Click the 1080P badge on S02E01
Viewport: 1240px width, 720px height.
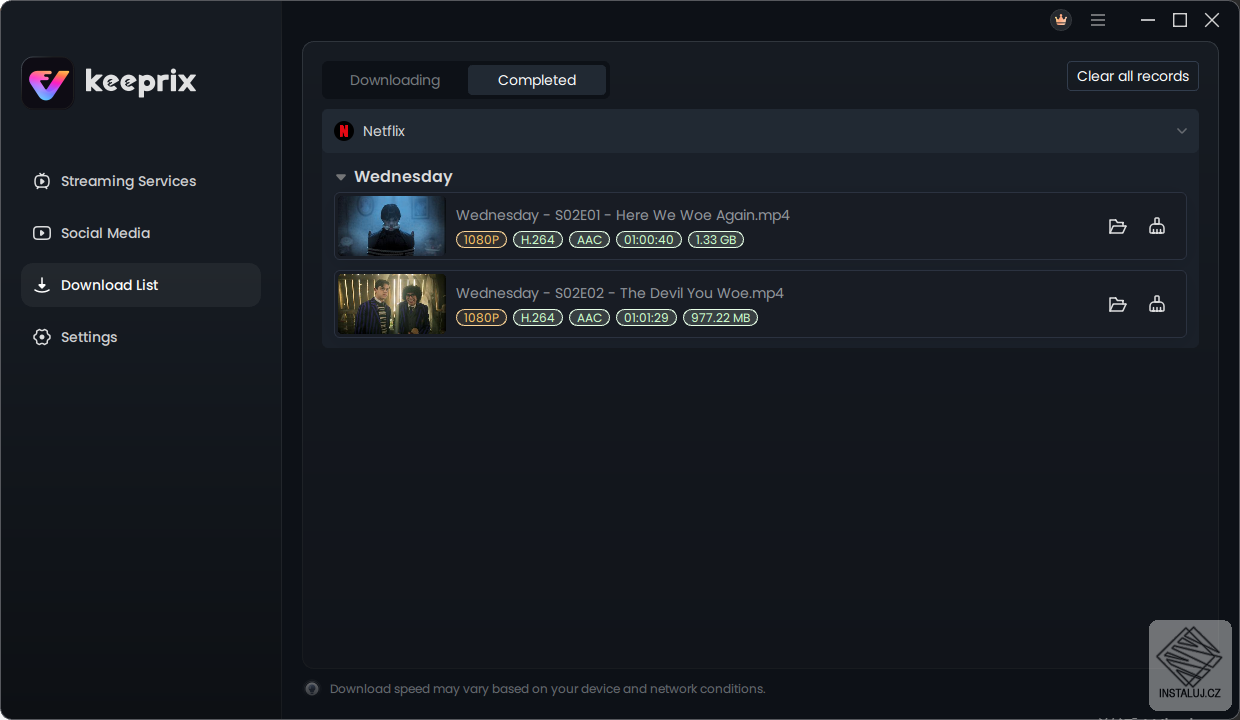[481, 240]
